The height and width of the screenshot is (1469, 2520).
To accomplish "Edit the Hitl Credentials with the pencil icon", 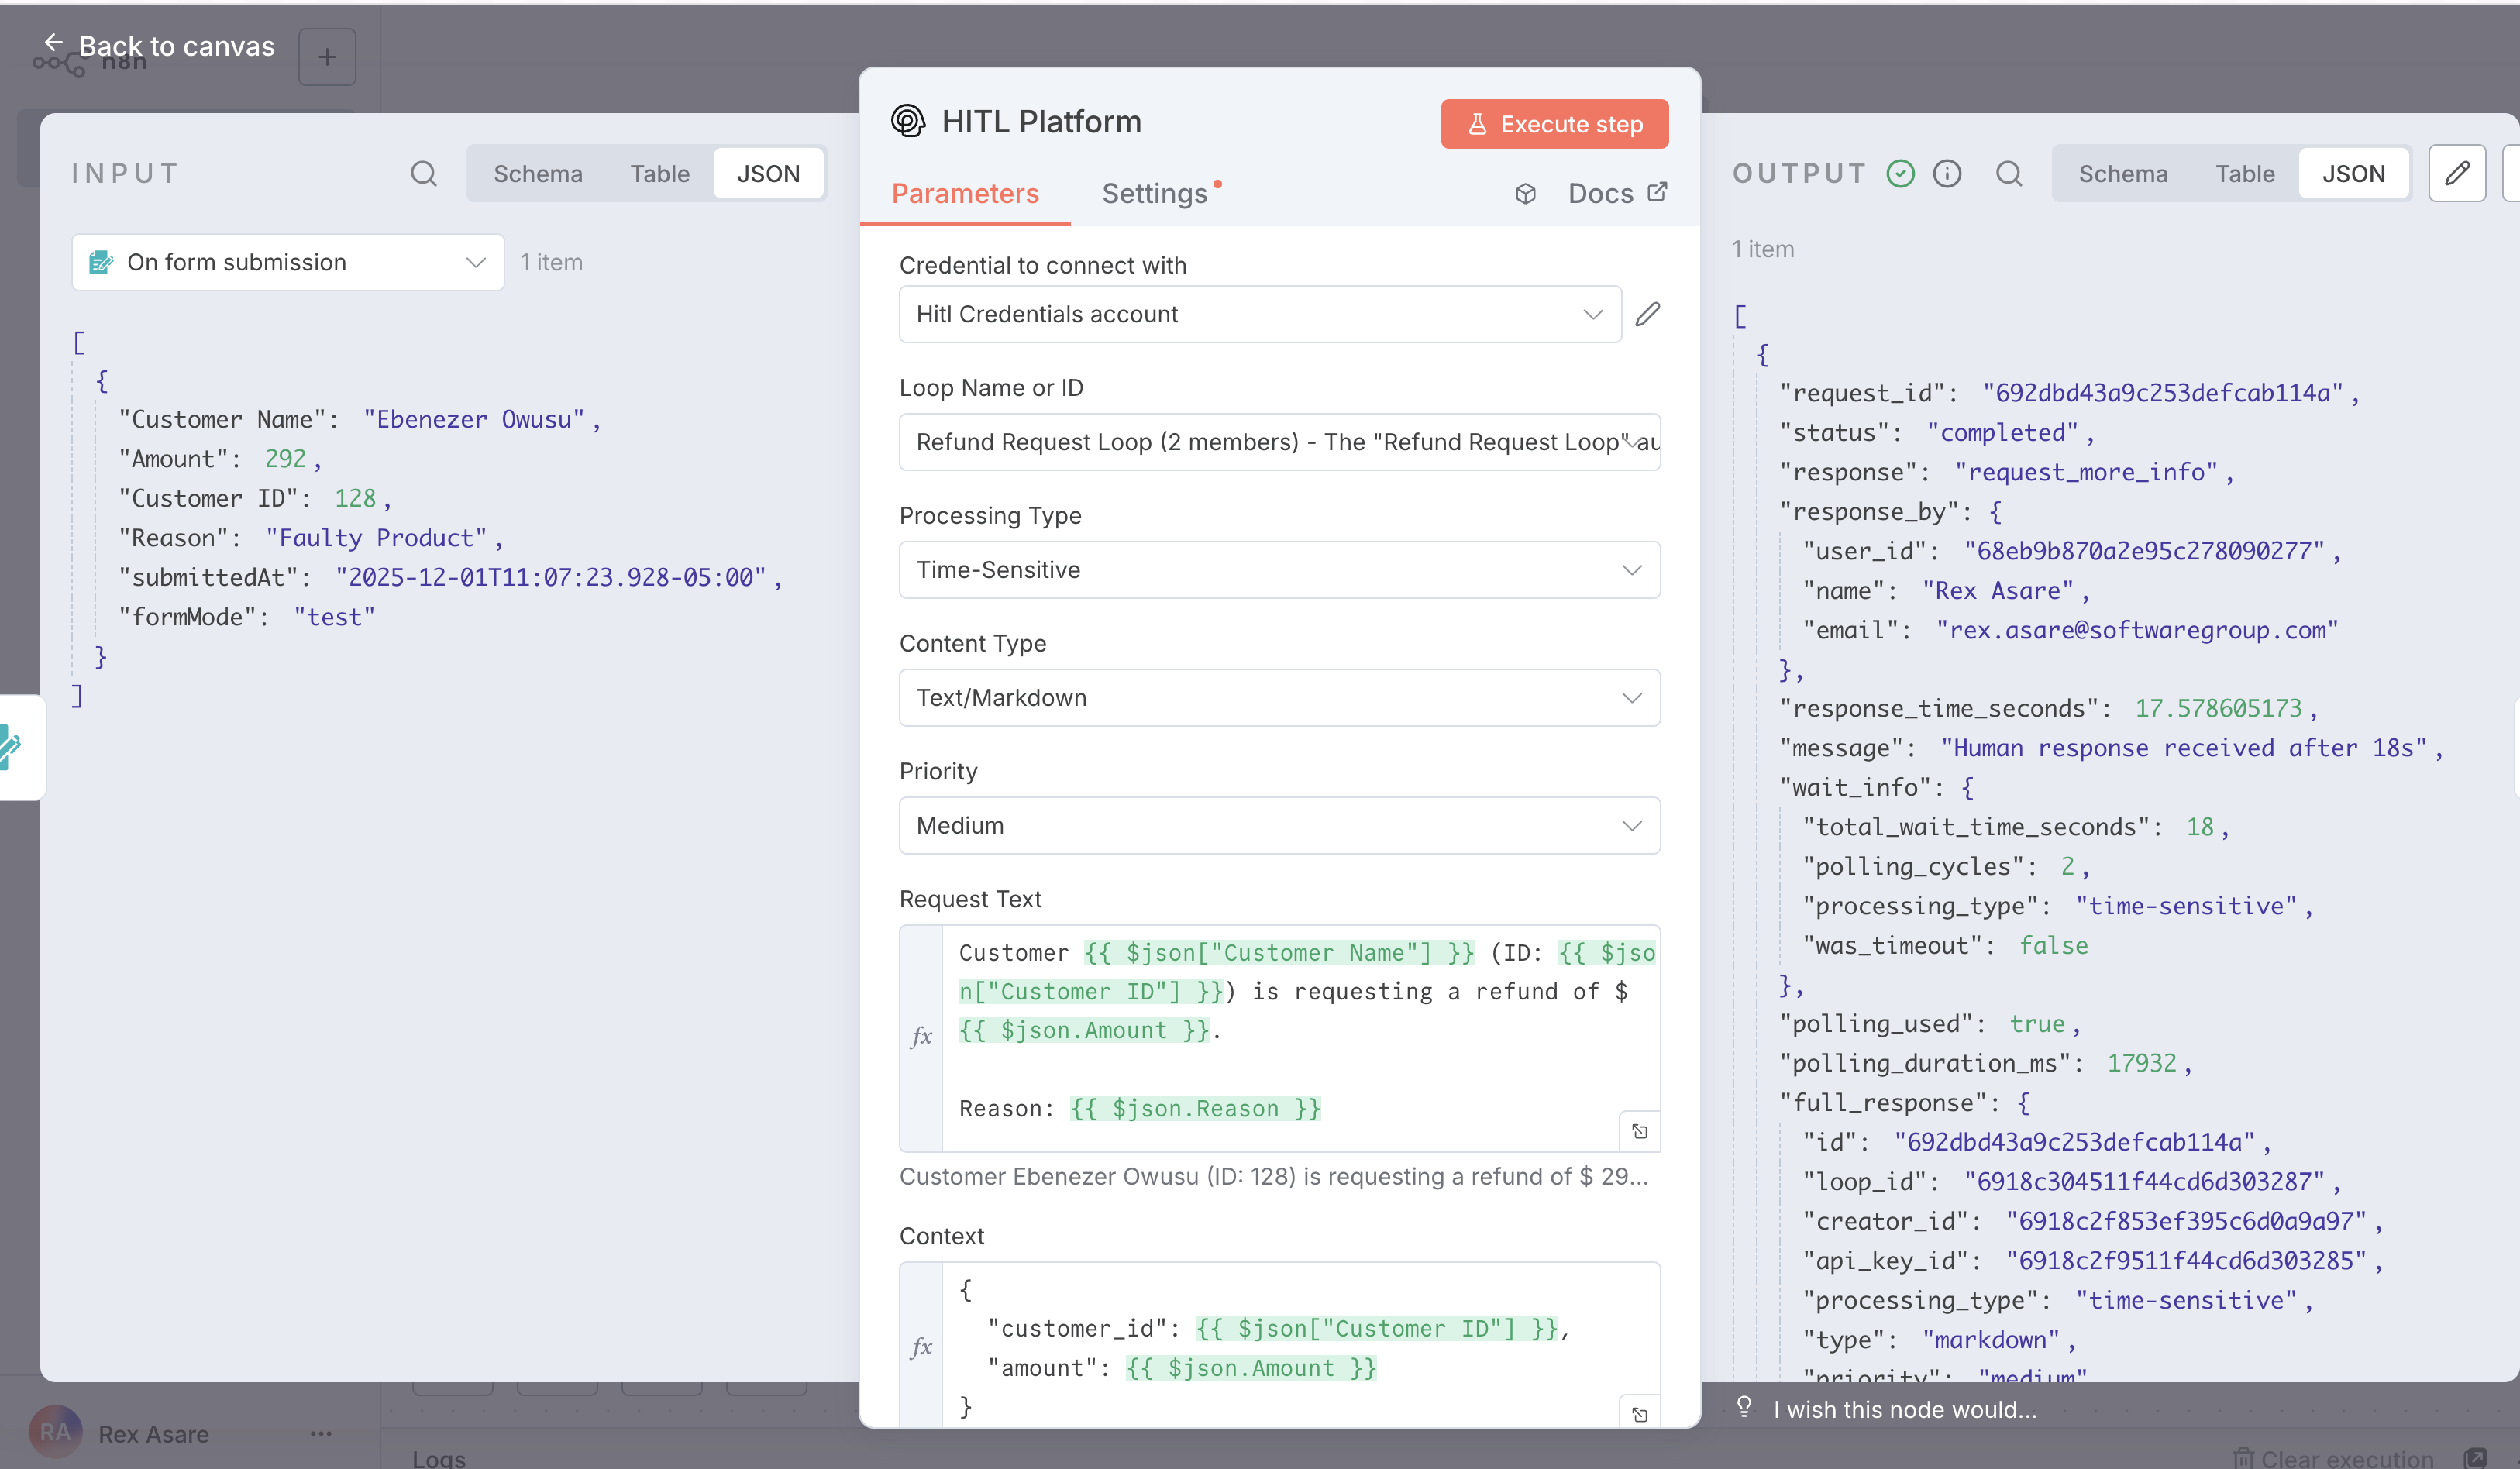I will click(1648, 314).
